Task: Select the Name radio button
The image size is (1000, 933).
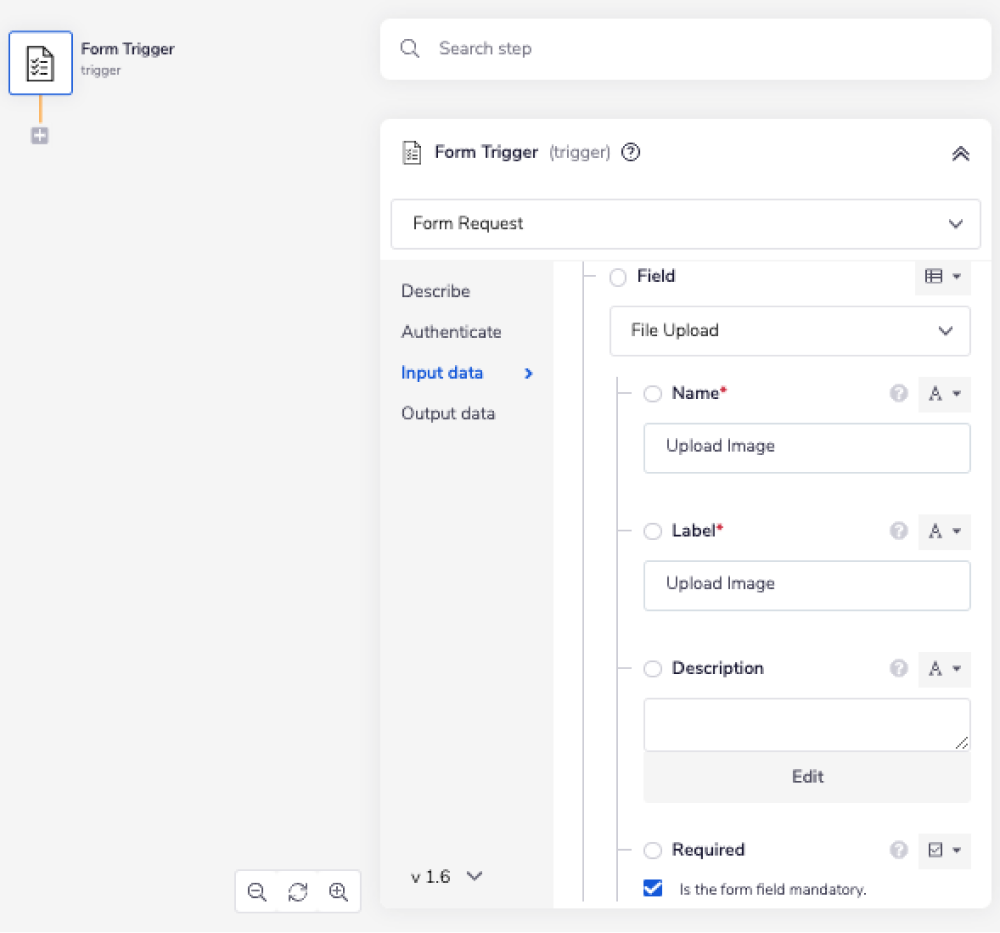Action: pyautogui.click(x=652, y=393)
